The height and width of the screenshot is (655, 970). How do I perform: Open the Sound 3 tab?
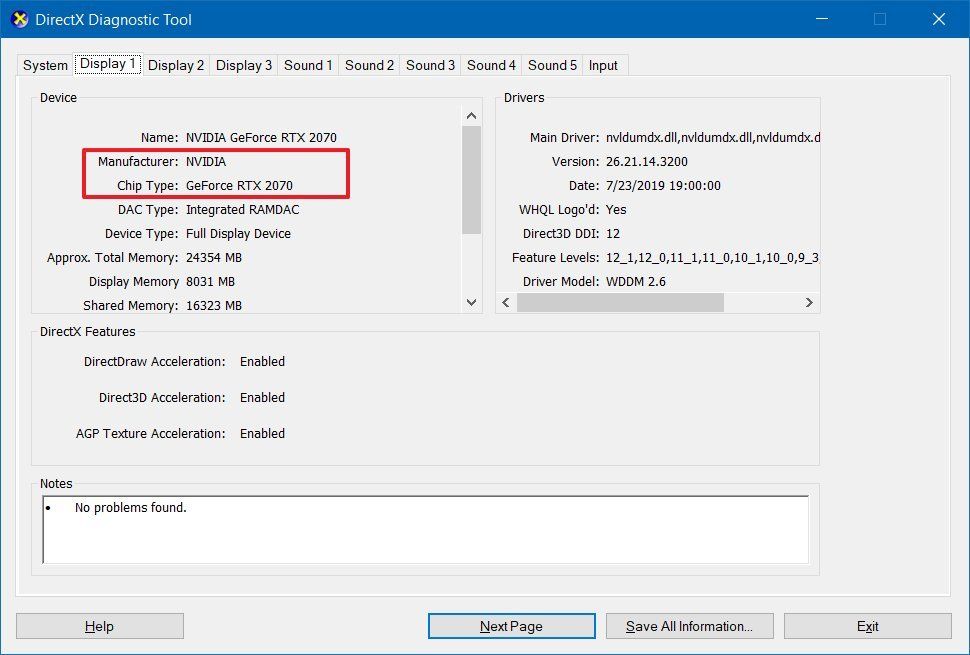pyautogui.click(x=430, y=65)
